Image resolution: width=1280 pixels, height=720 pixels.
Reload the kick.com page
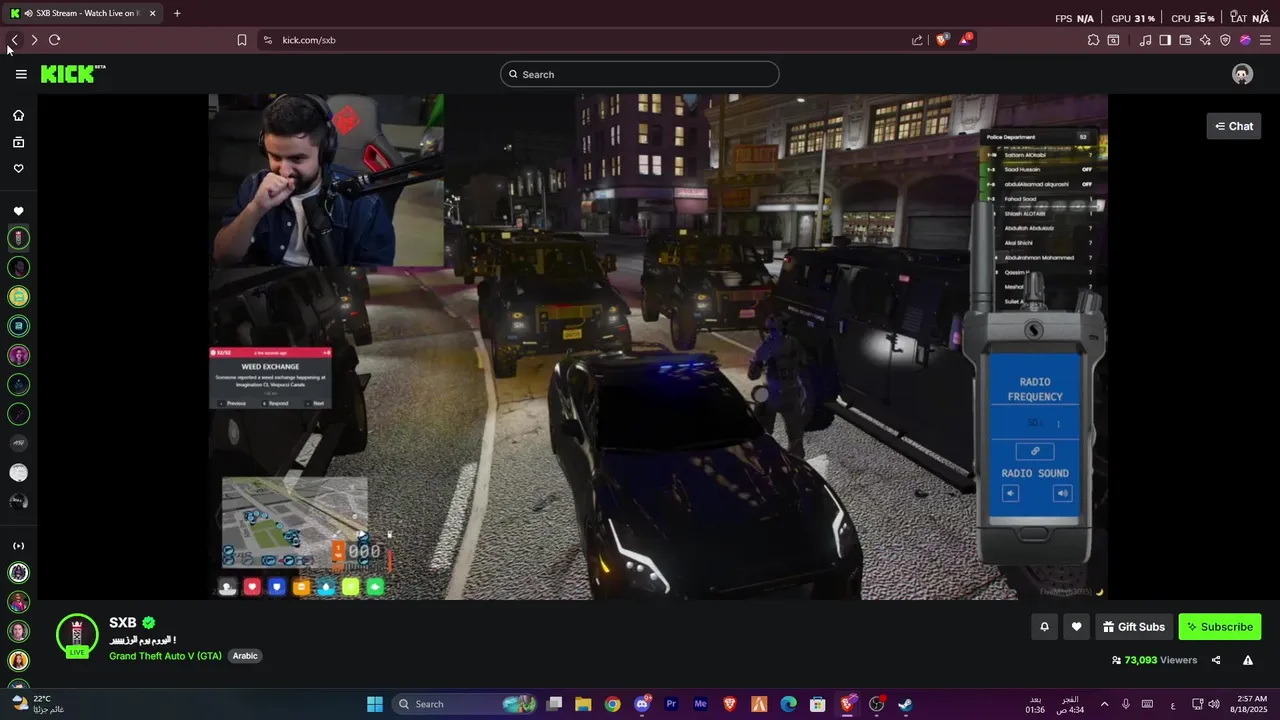click(54, 40)
